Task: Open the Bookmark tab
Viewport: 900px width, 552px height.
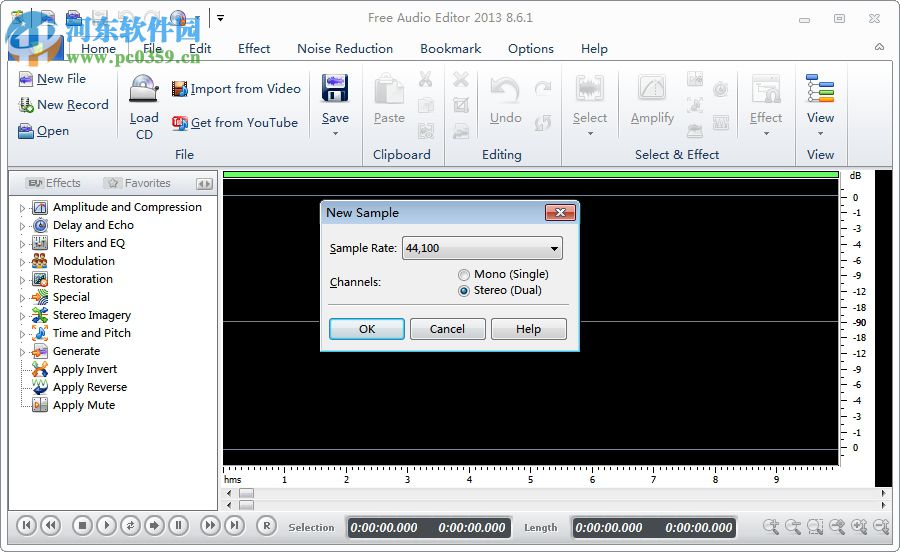Action: click(x=451, y=49)
